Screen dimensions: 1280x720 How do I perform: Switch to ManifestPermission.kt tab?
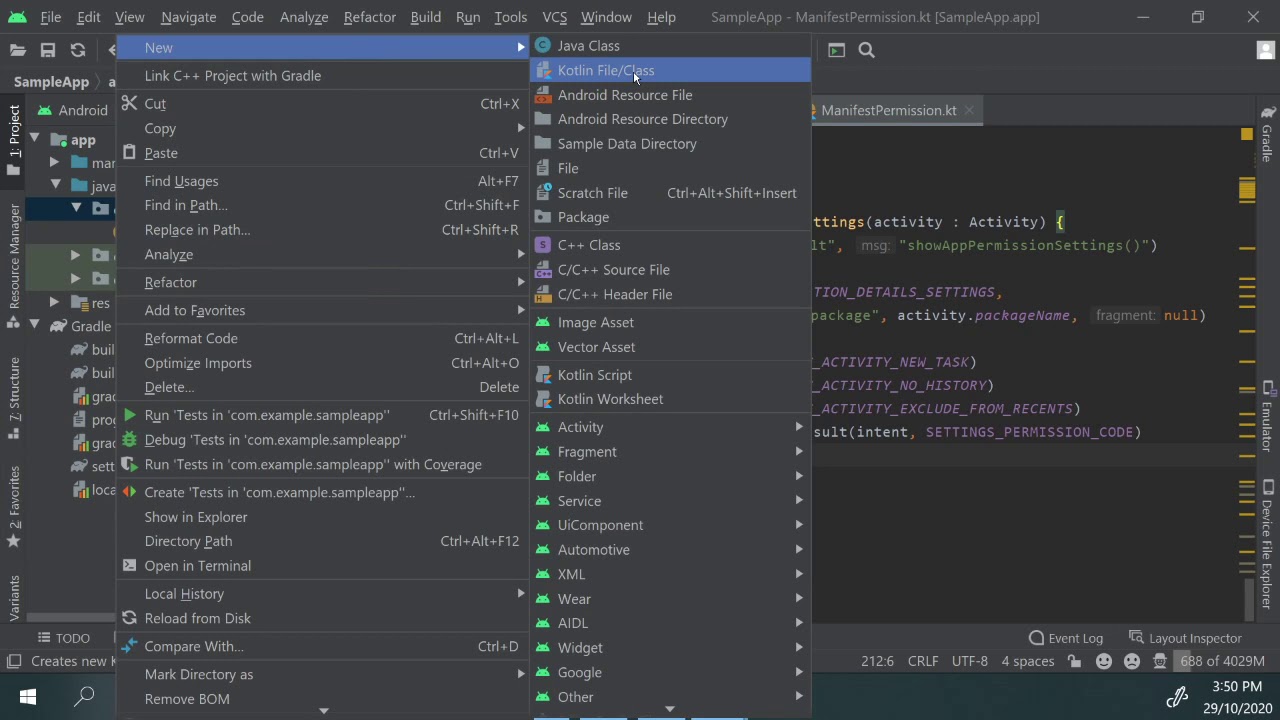[x=889, y=110]
